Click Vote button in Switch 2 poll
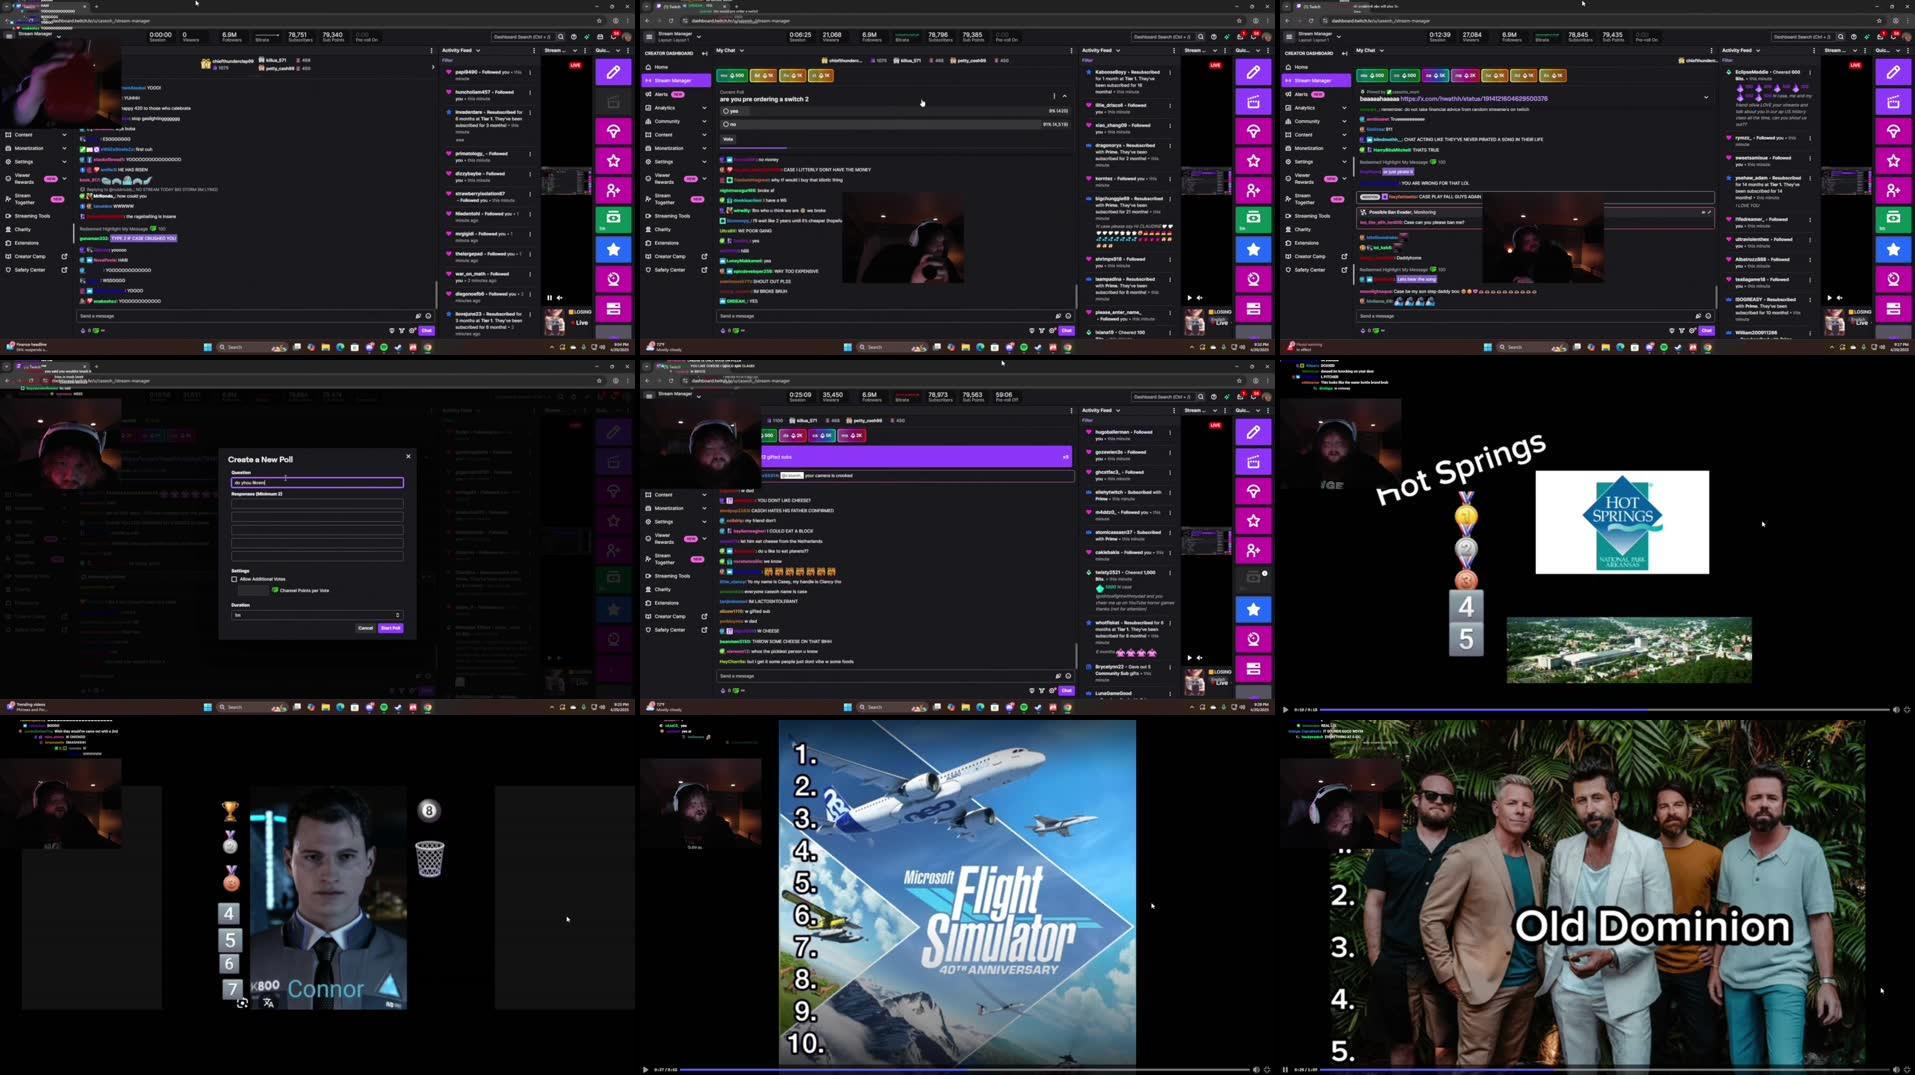This screenshot has width=1915, height=1075. [x=728, y=139]
